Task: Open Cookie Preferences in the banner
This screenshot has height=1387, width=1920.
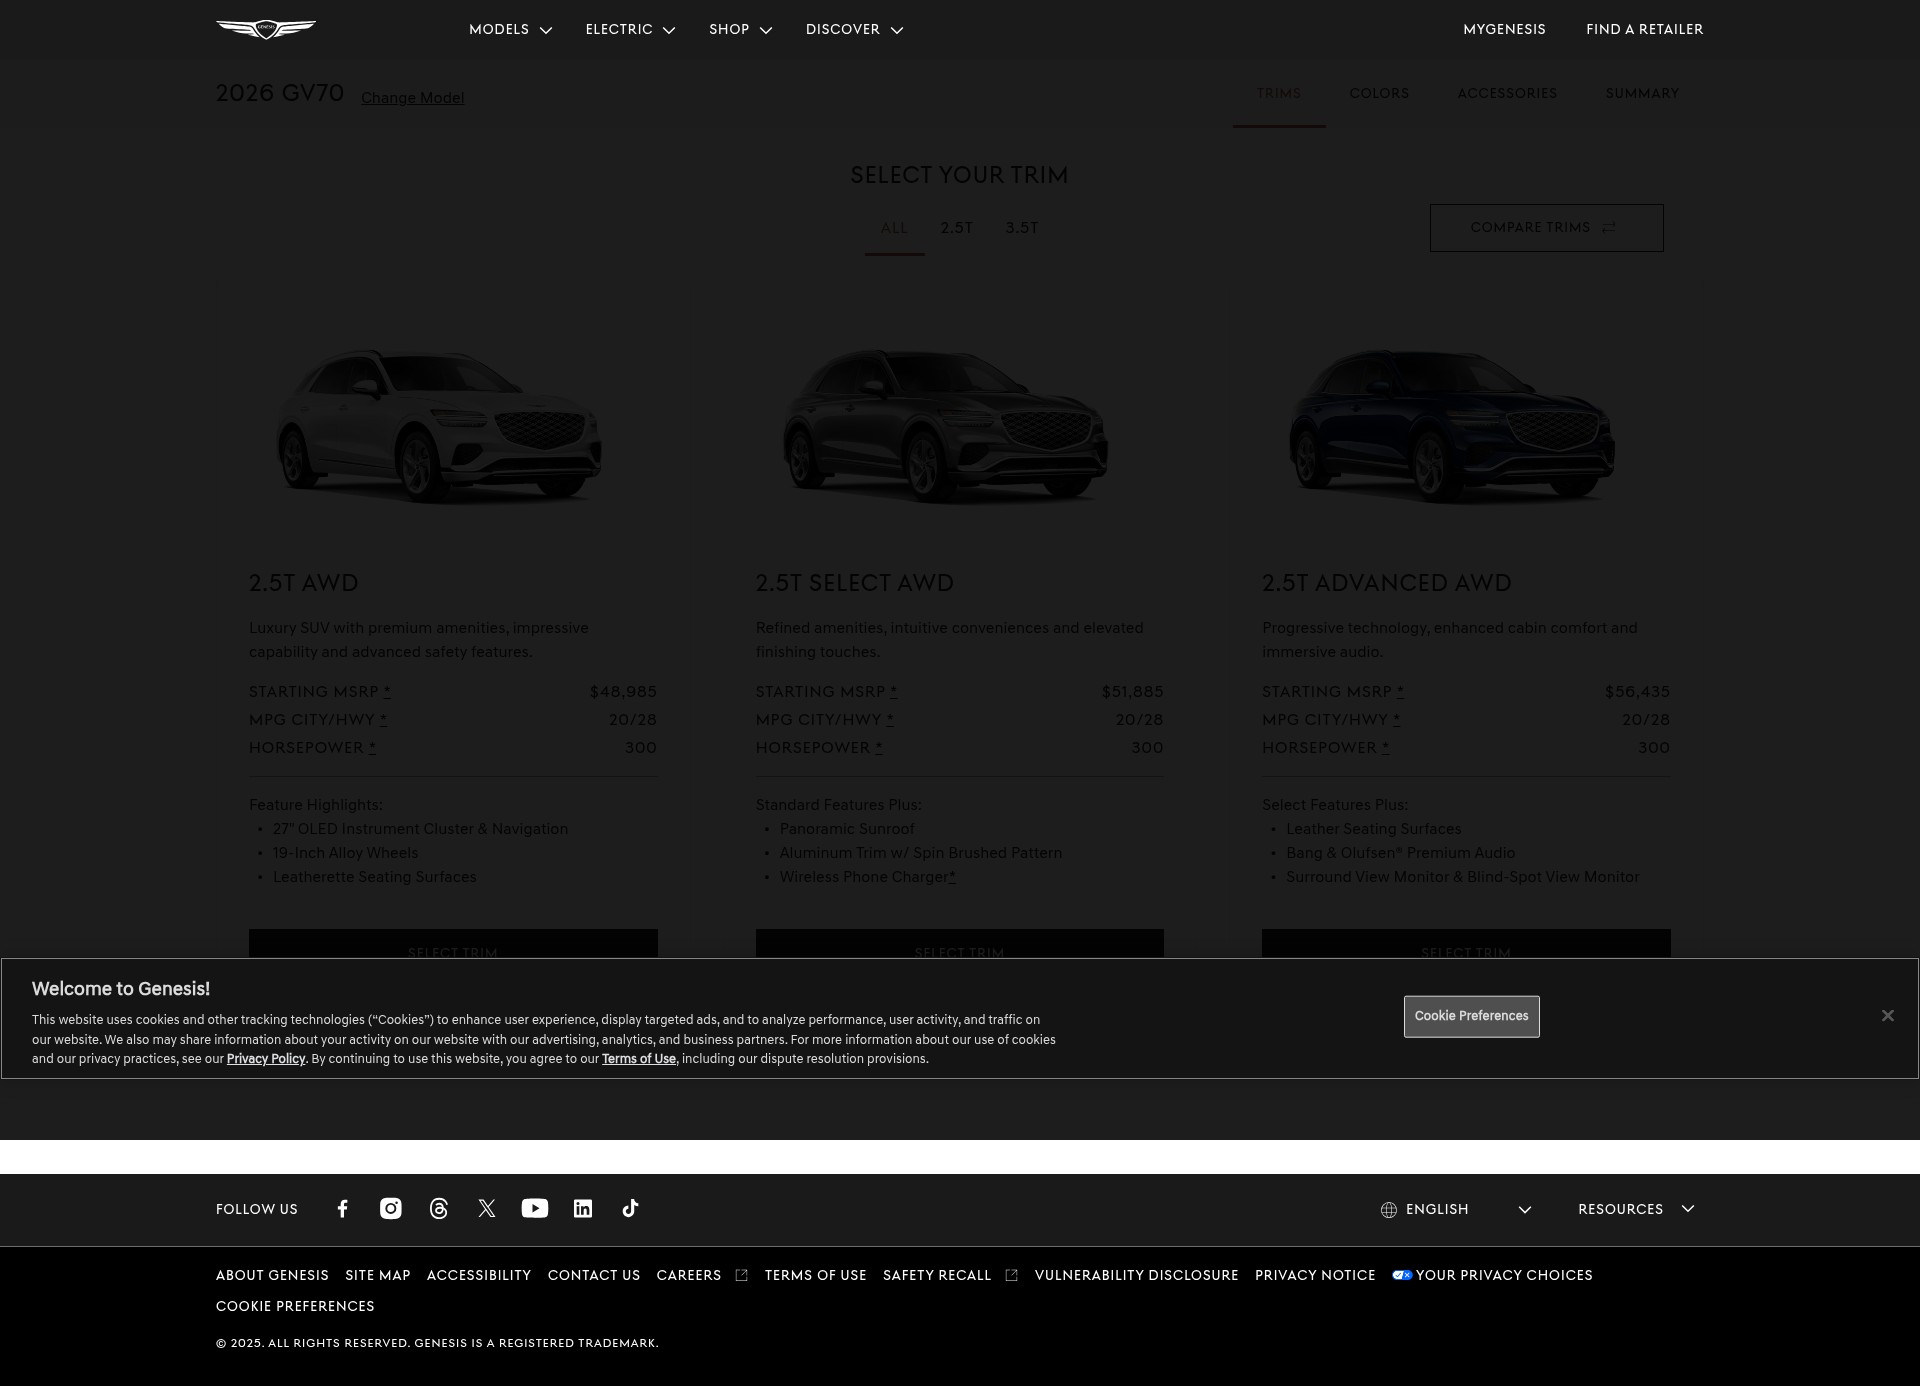Action: (x=1471, y=1016)
